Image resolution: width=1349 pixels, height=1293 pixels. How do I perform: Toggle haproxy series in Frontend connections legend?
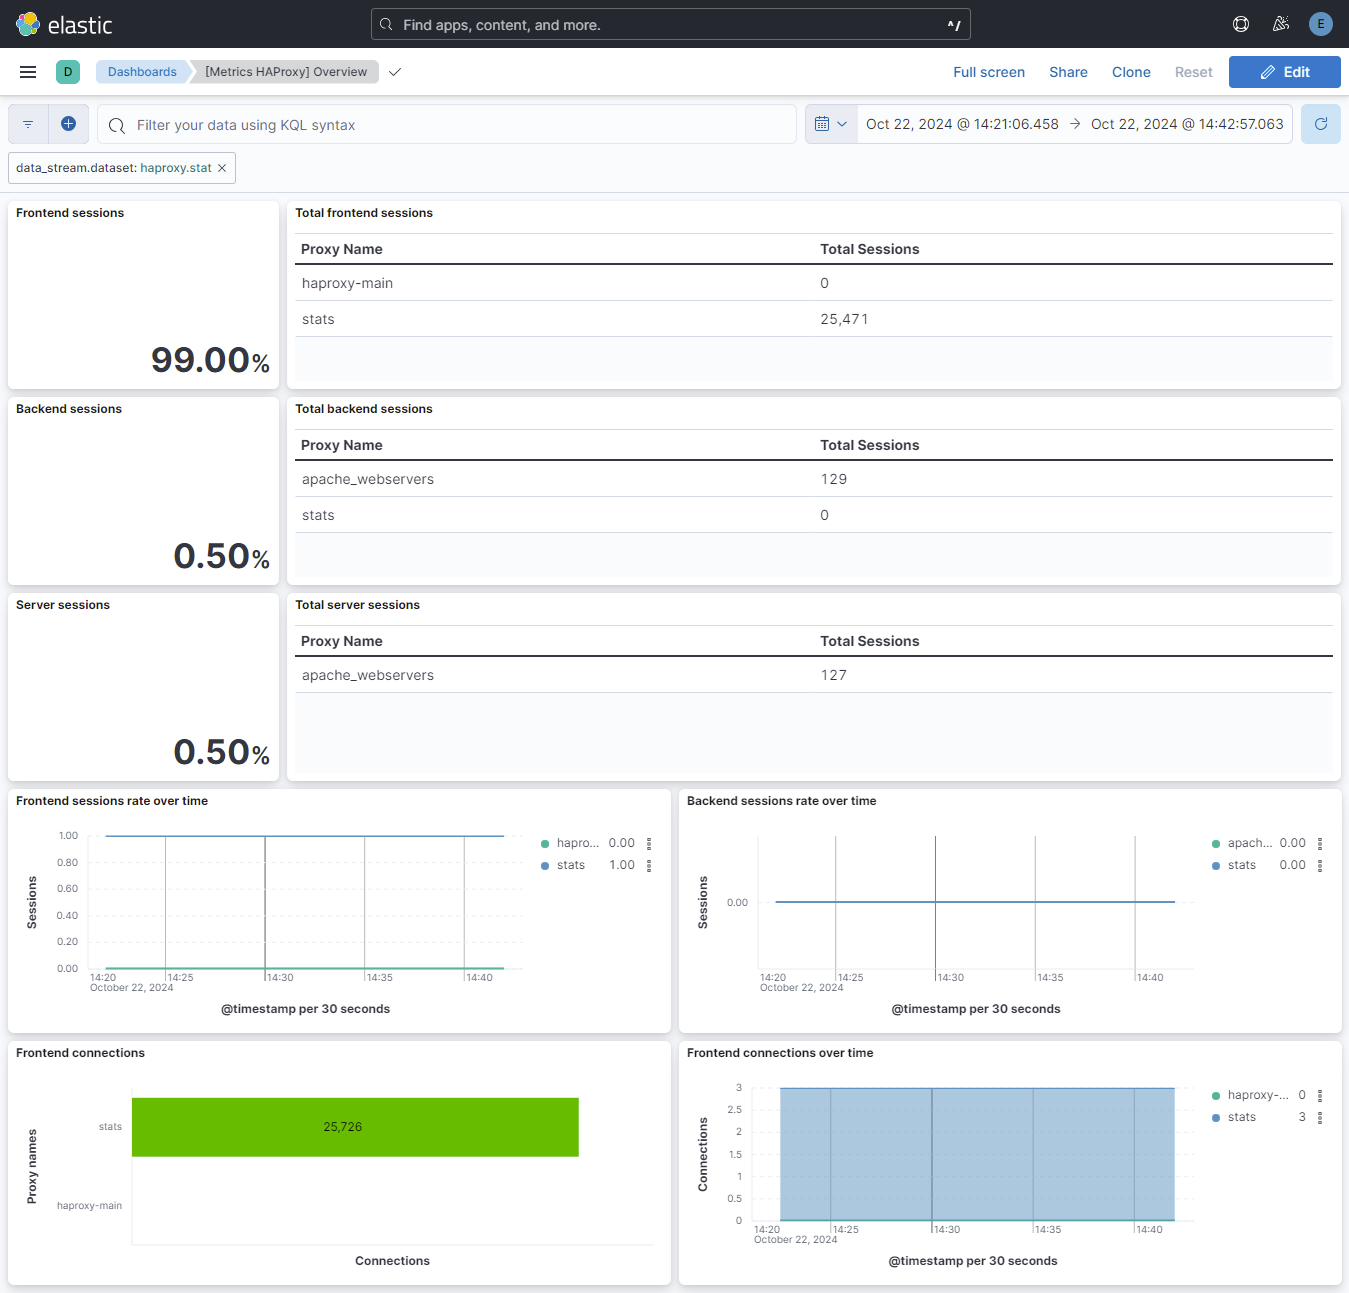tap(1258, 1094)
